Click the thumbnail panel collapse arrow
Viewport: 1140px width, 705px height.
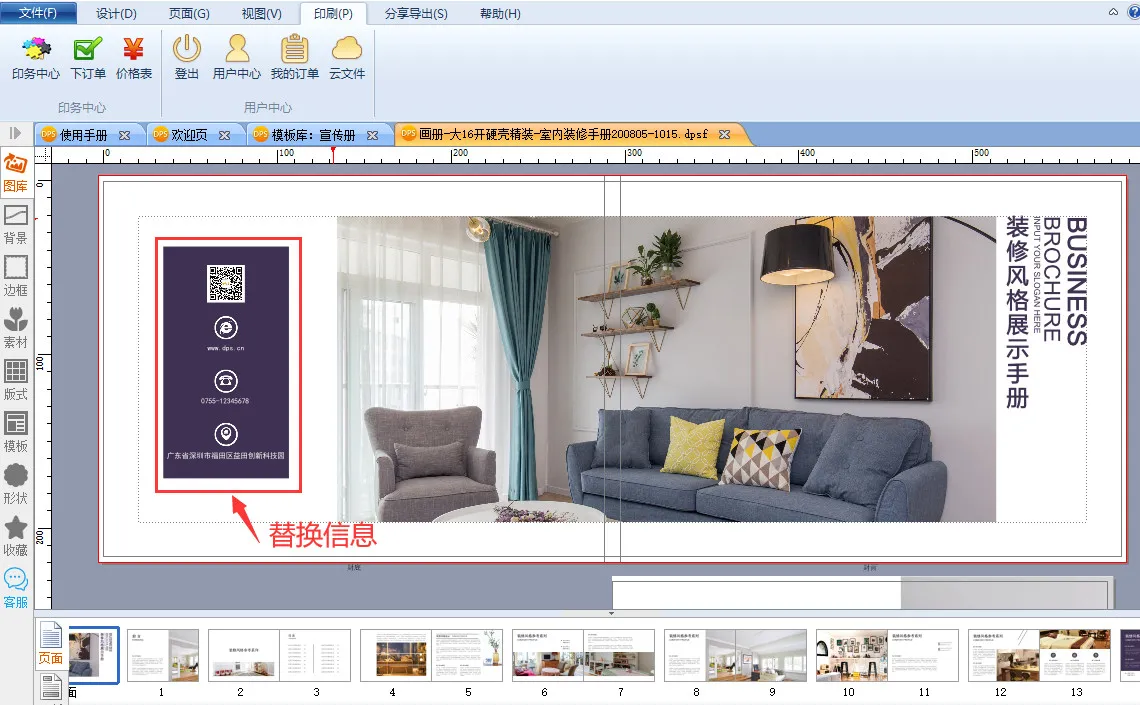[x=611, y=613]
